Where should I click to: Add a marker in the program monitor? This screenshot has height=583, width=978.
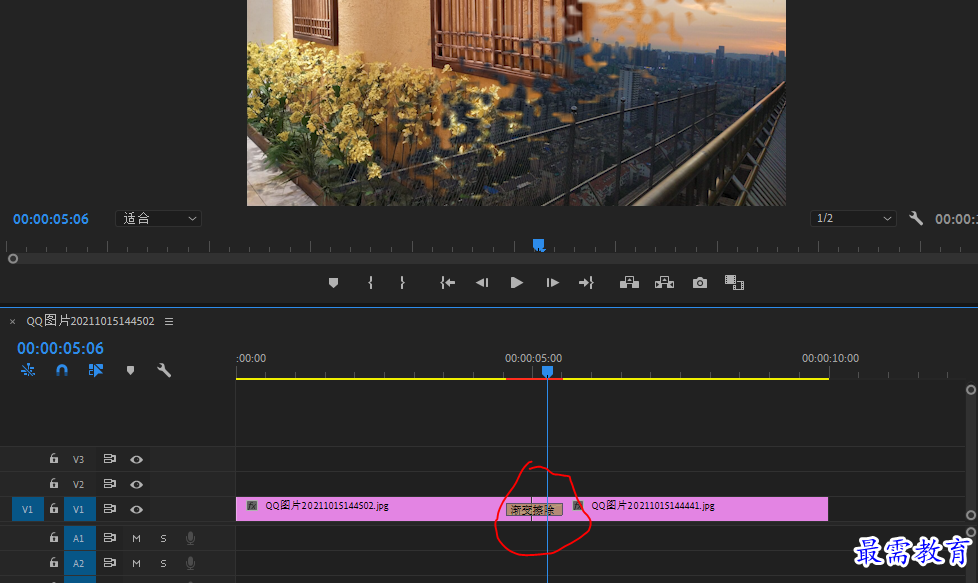(x=333, y=283)
